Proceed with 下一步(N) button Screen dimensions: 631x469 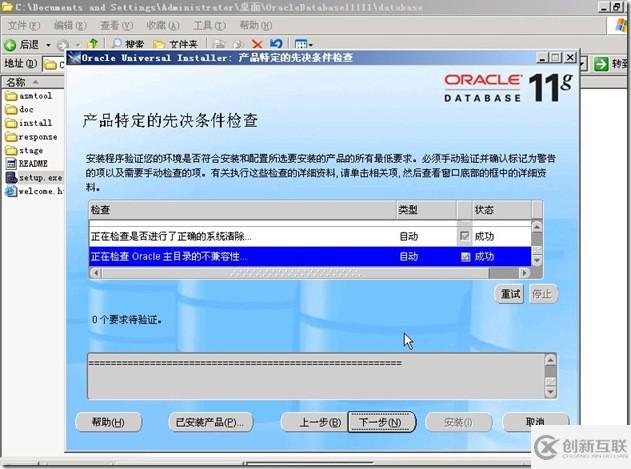tap(381, 422)
